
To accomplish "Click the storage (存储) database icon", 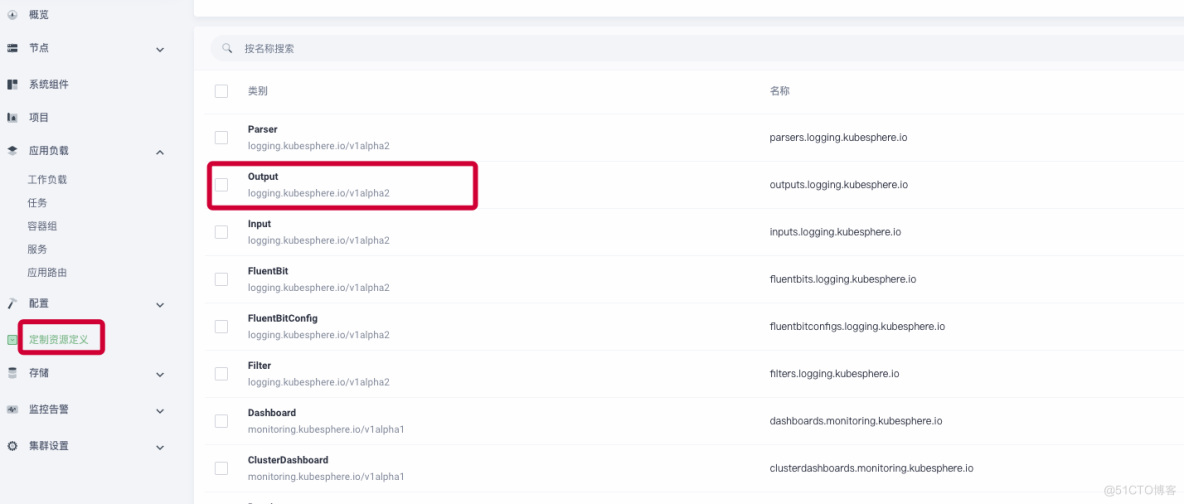I will pos(12,373).
